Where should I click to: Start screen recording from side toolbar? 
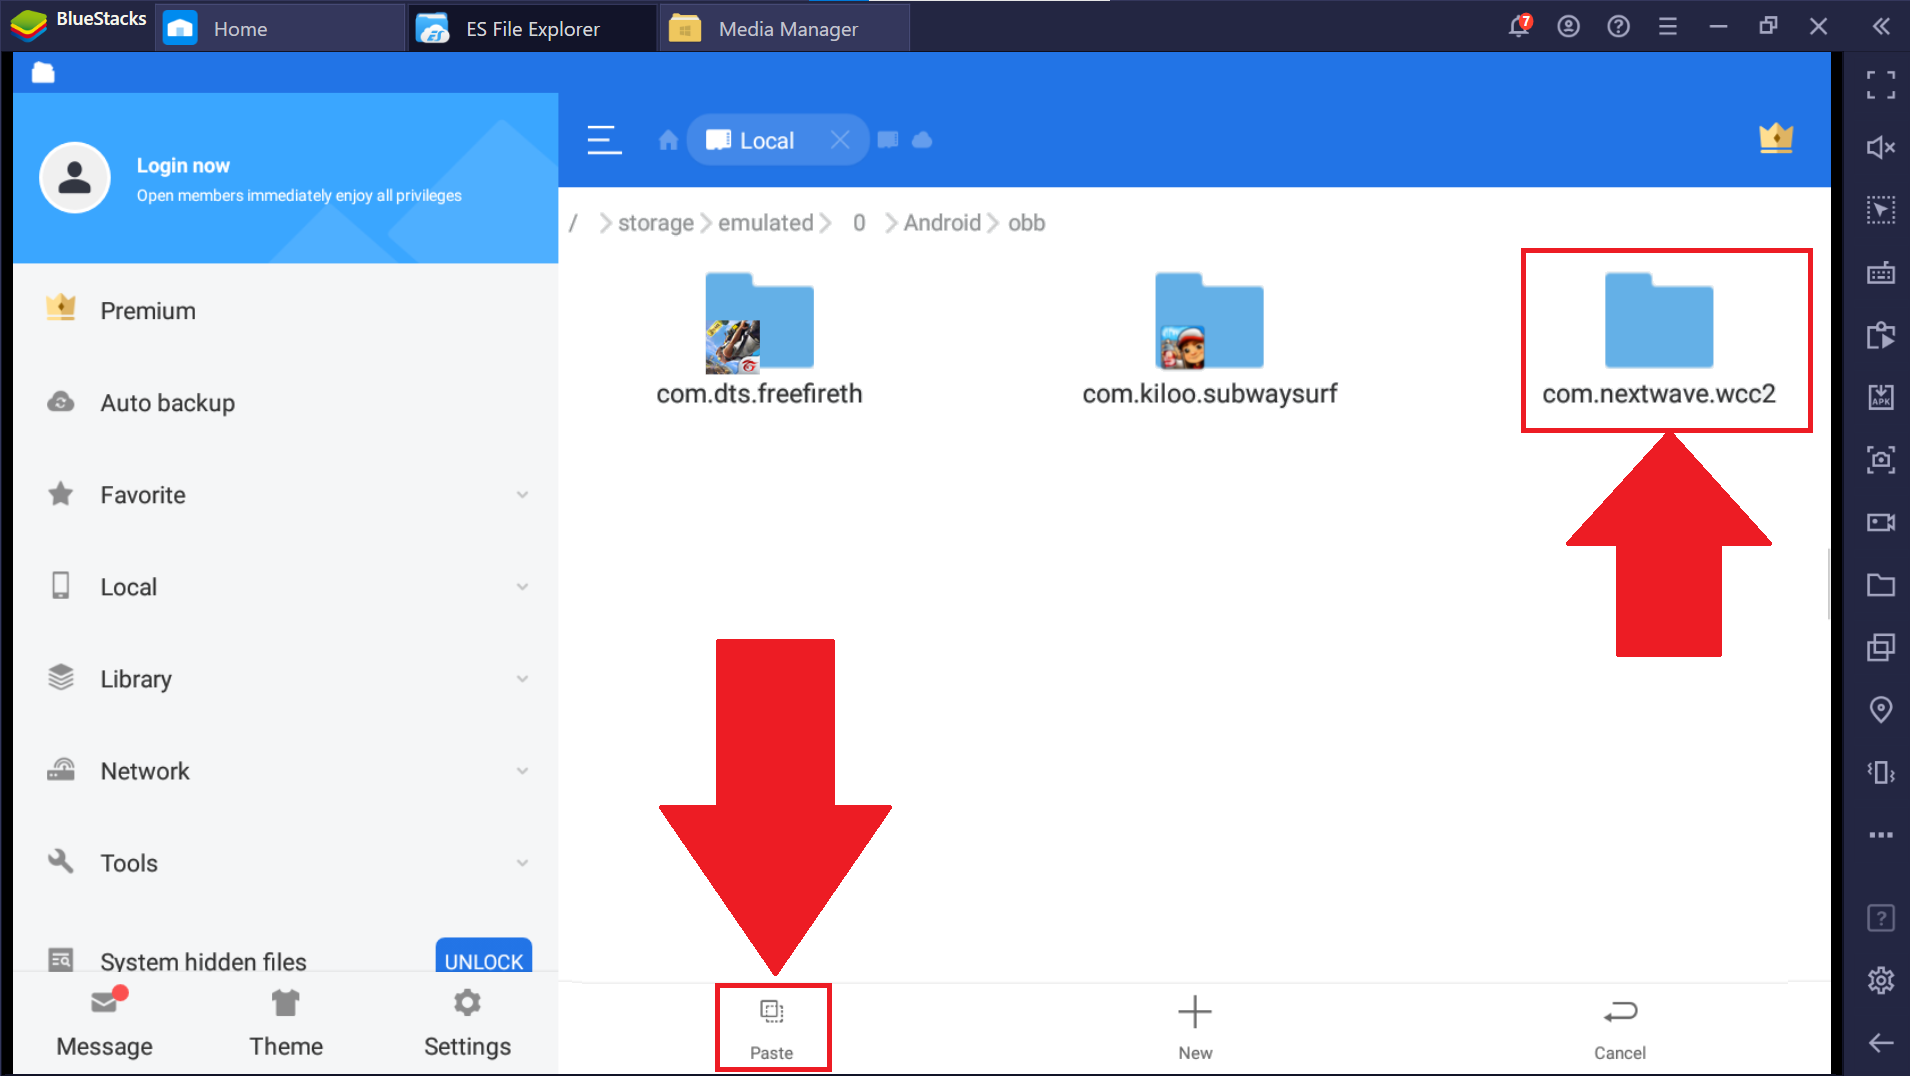1881,522
